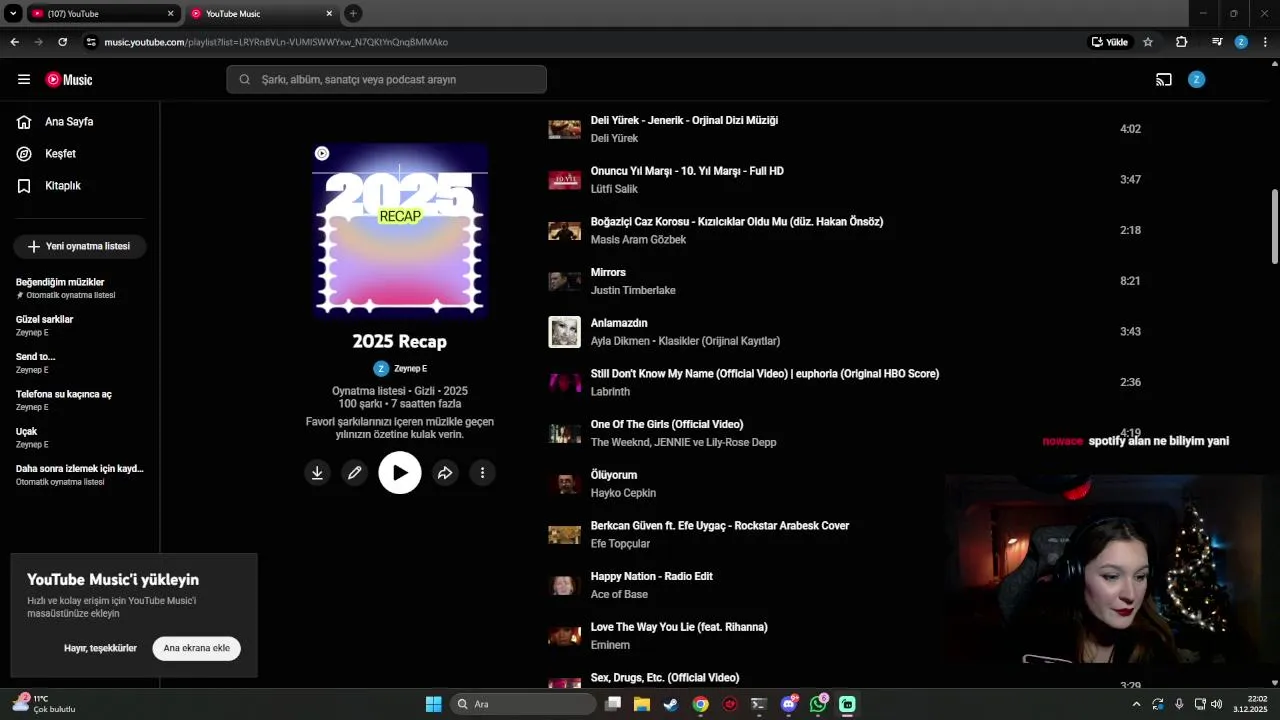1280x720 pixels.
Task: Click the YouTube Music logo
Action: click(x=69, y=80)
